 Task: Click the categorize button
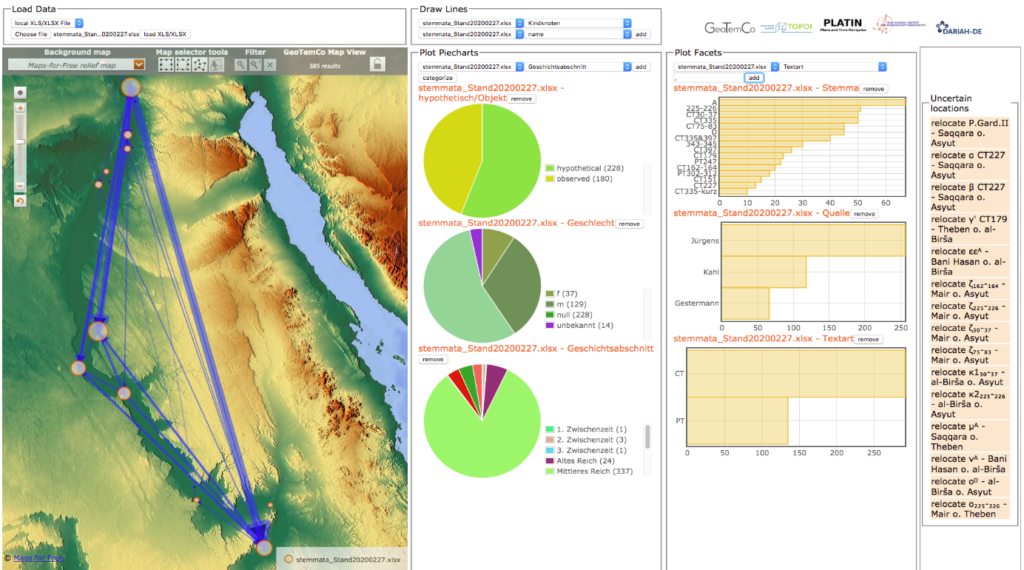coord(438,78)
